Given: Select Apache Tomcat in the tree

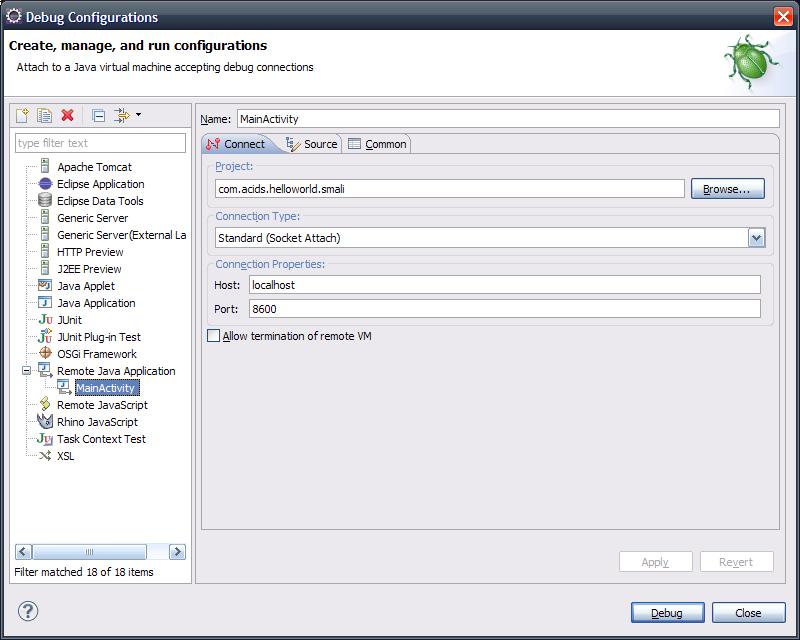Looking at the screenshot, I should click(x=94, y=167).
